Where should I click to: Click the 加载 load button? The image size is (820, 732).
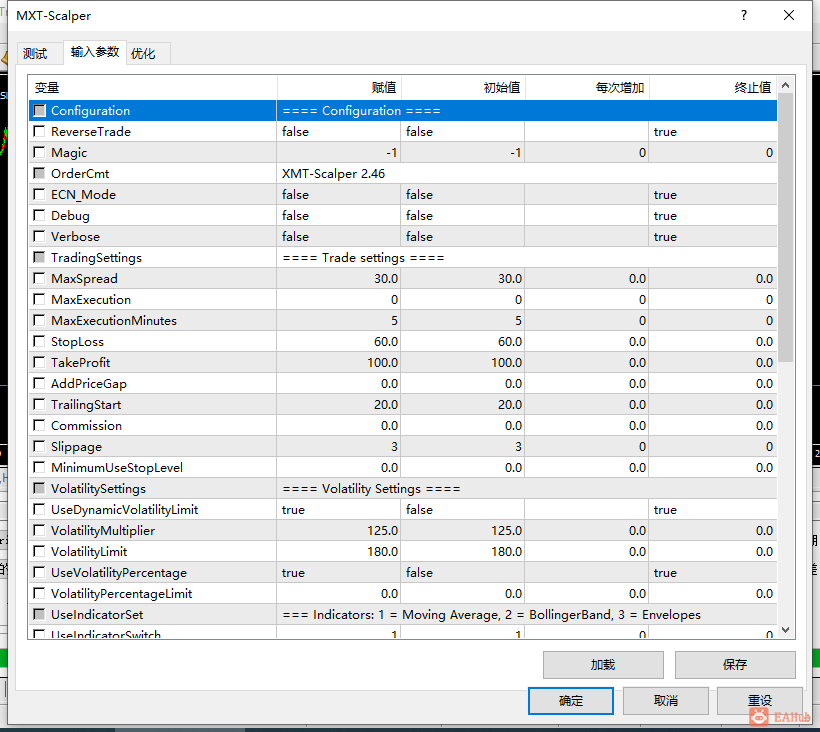coord(603,665)
